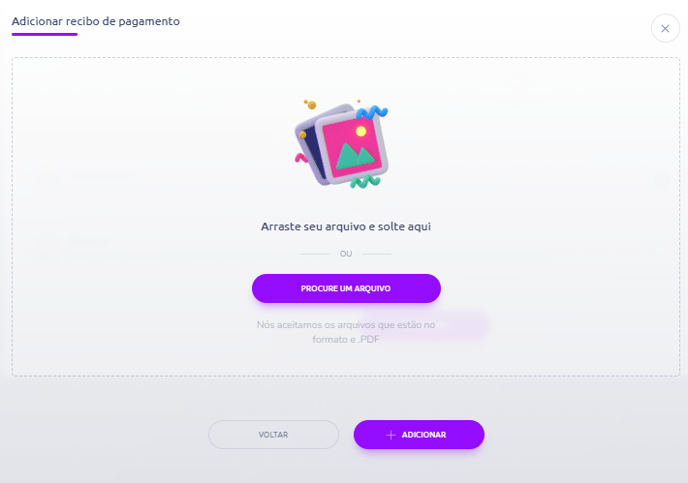The image size is (688, 483).
Task: Go back using the VOLTAR button
Action: [x=273, y=435]
